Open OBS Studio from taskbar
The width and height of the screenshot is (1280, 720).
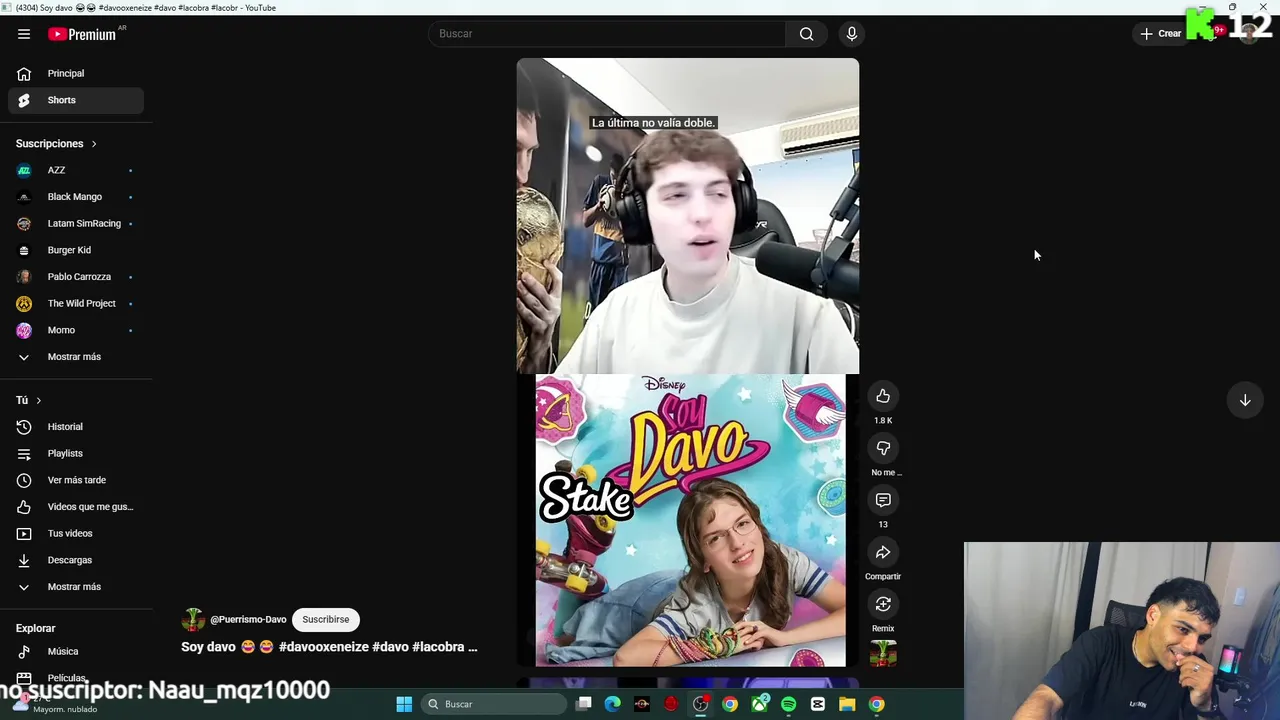[701, 704]
